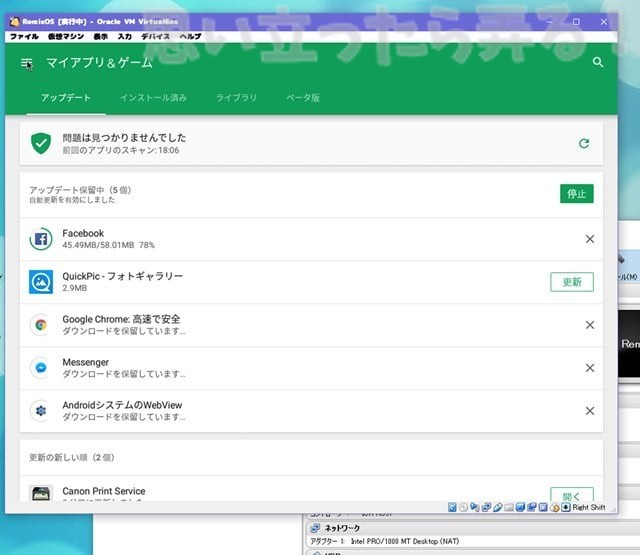
Task: Open the Messenger update entry
Action: click(x=311, y=368)
